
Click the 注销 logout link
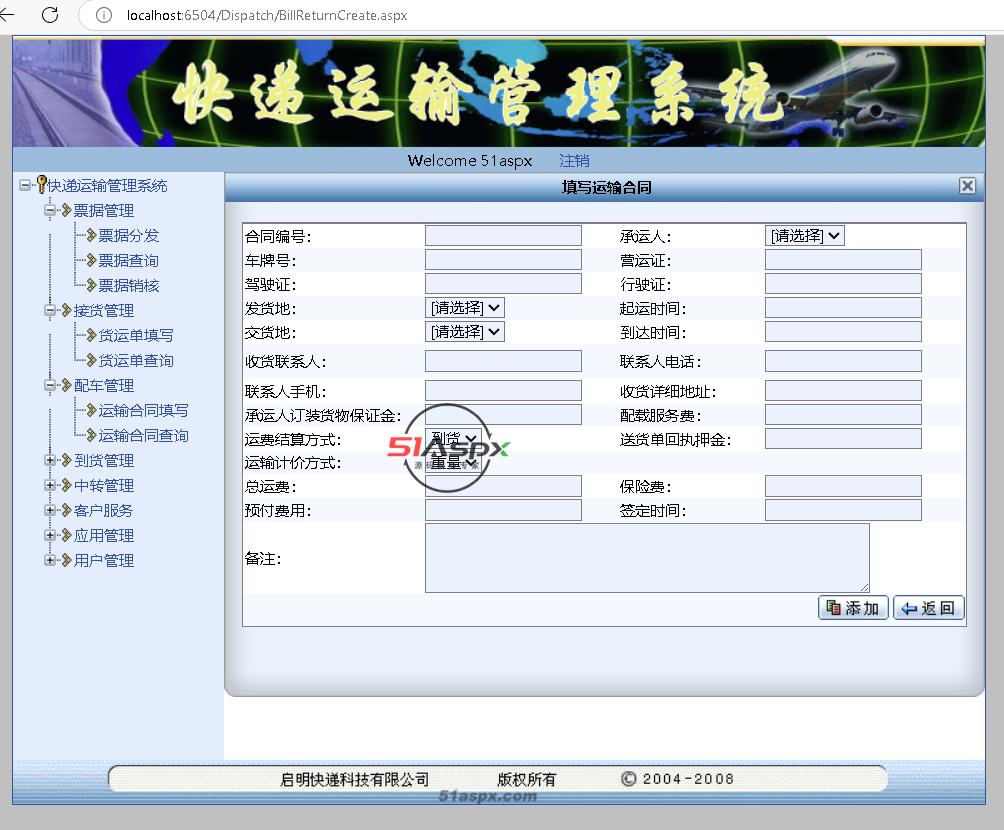point(574,160)
